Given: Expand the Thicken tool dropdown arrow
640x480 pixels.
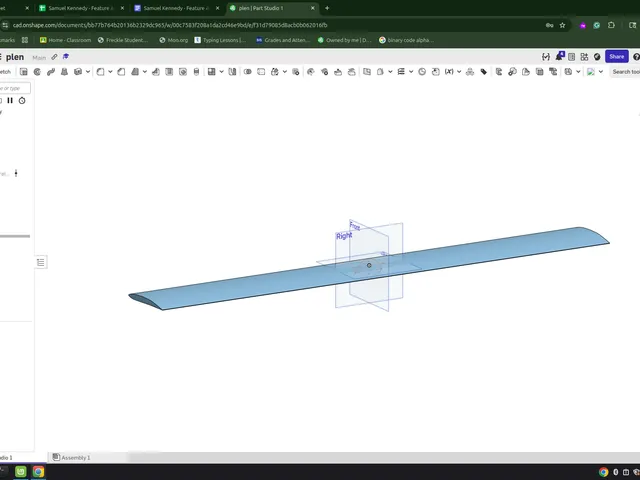Looking at the screenshot, I should coord(88,72).
